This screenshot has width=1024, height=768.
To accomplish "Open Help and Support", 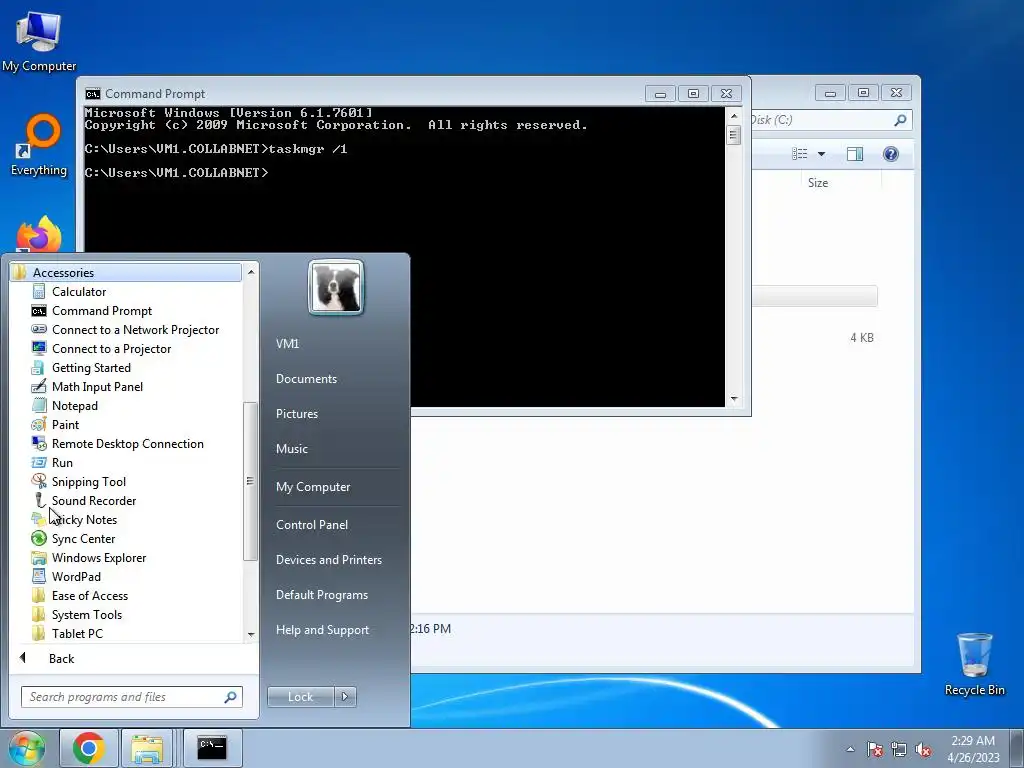I will pyautogui.click(x=322, y=630).
